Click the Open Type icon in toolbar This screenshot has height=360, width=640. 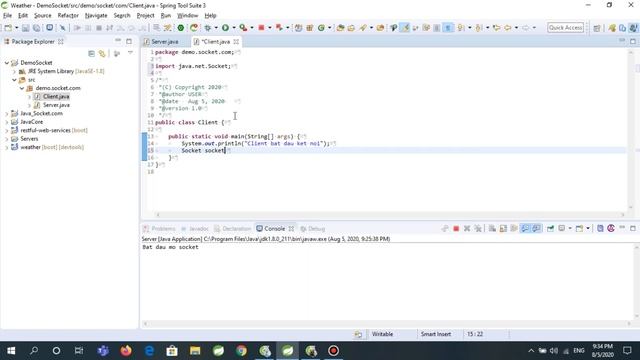pyautogui.click(x=340, y=28)
